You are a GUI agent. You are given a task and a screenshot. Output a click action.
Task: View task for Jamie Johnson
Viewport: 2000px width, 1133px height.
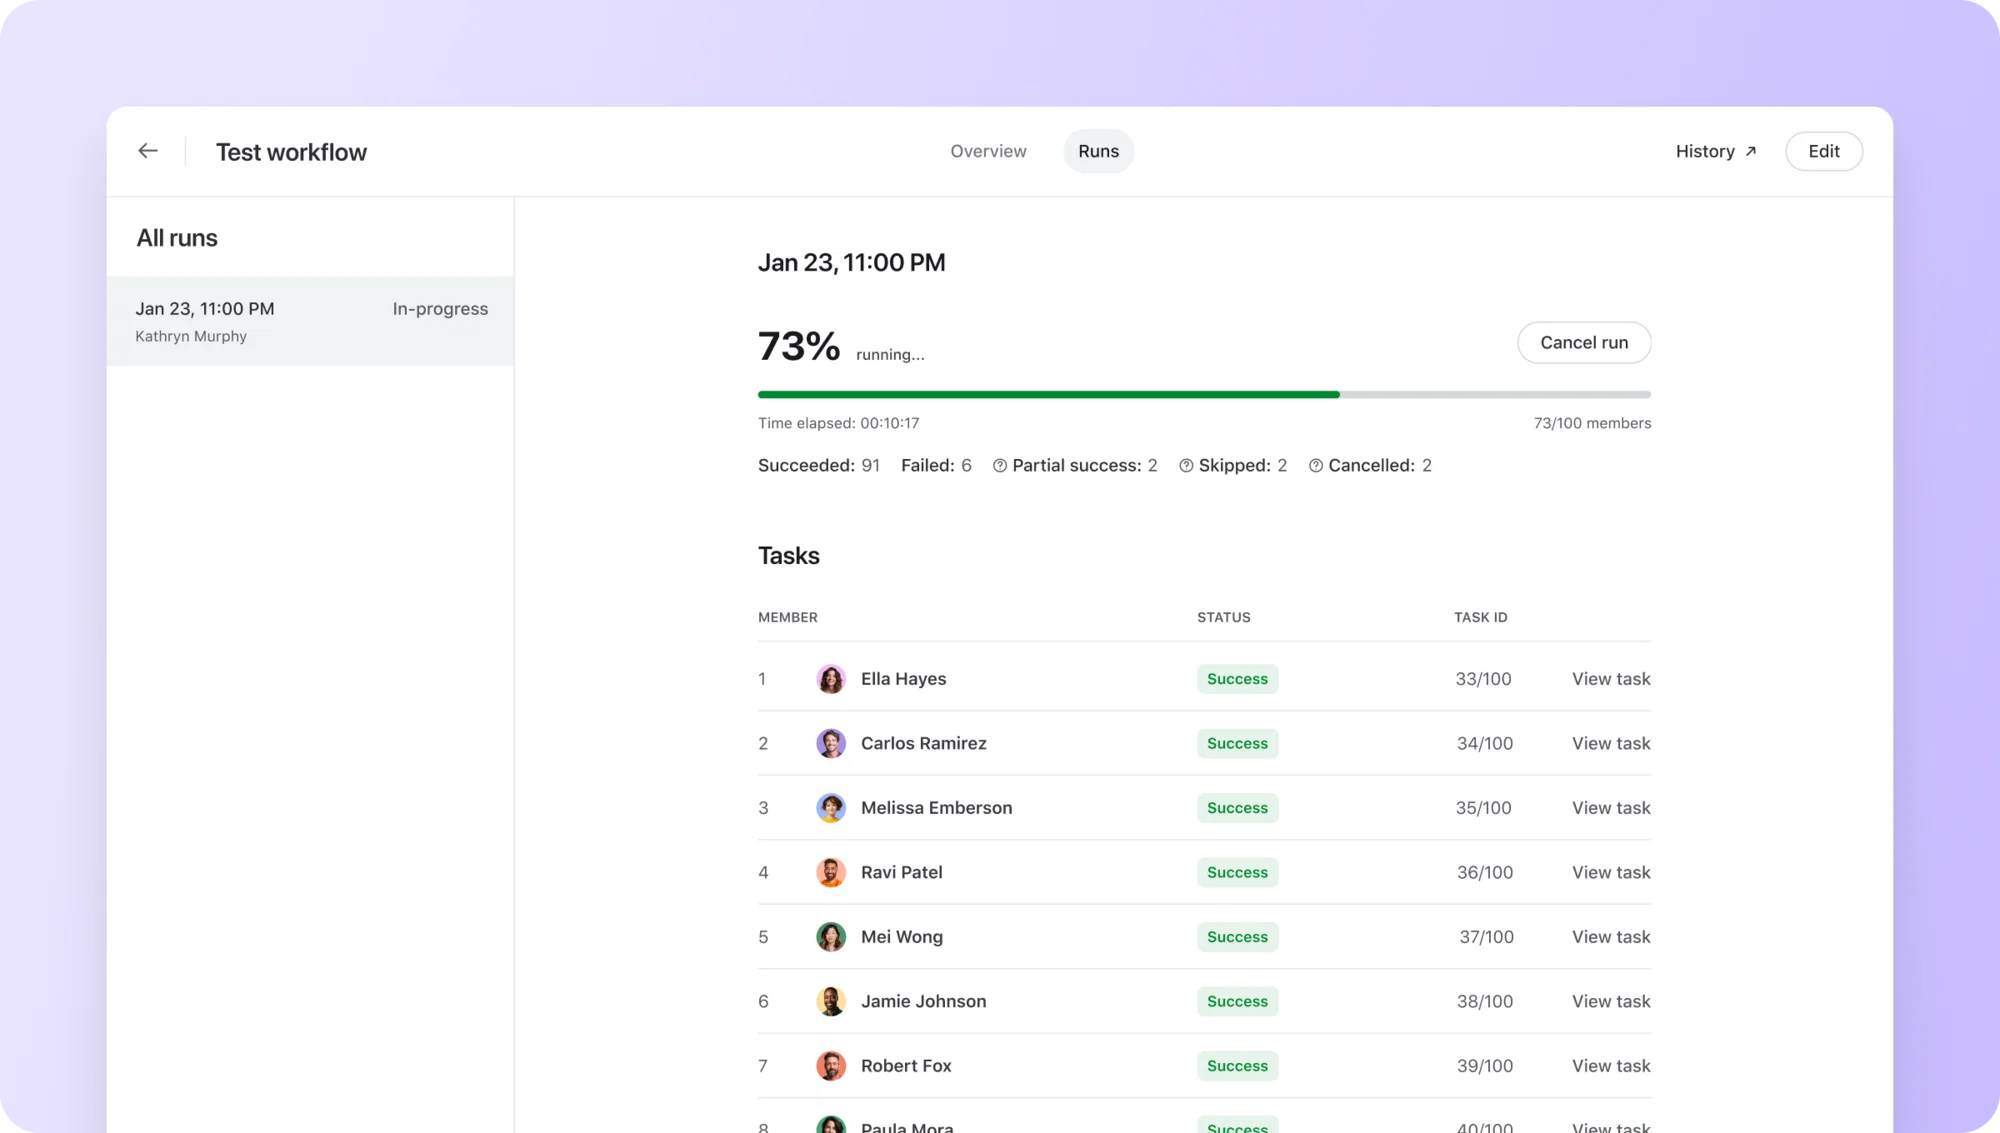pyautogui.click(x=1611, y=1001)
